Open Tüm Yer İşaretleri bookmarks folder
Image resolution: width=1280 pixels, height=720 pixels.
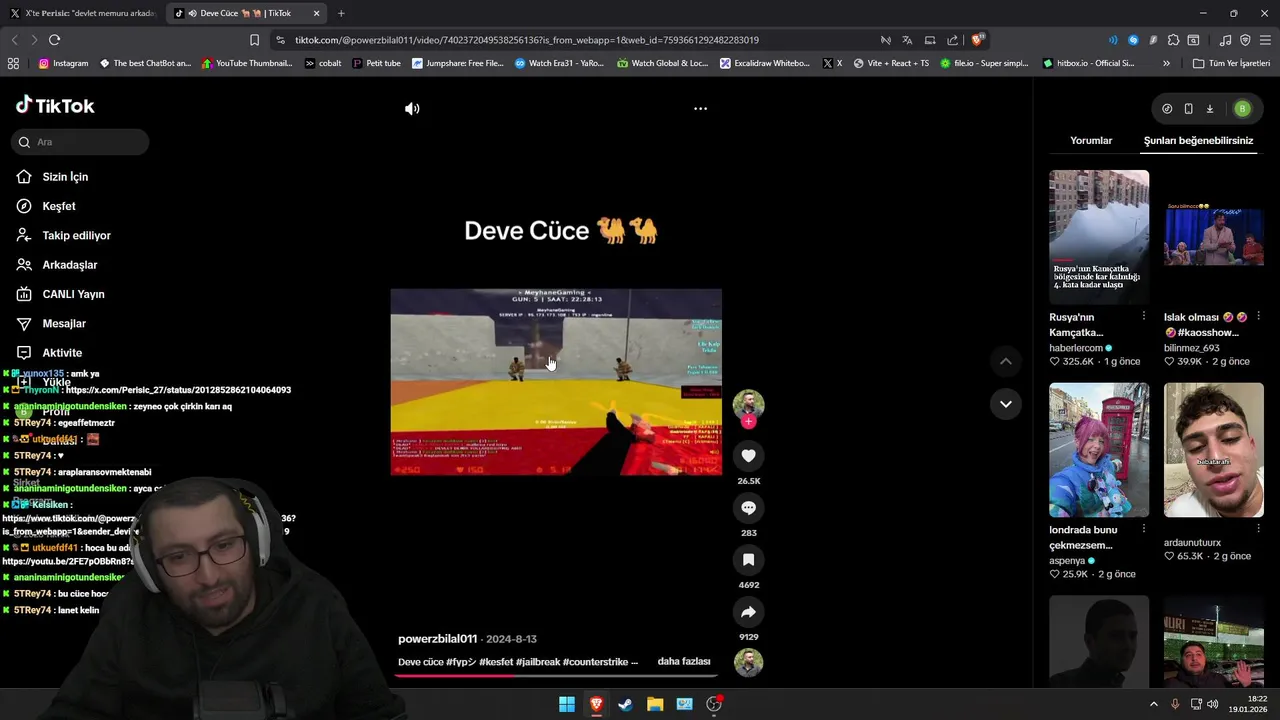(x=1231, y=63)
